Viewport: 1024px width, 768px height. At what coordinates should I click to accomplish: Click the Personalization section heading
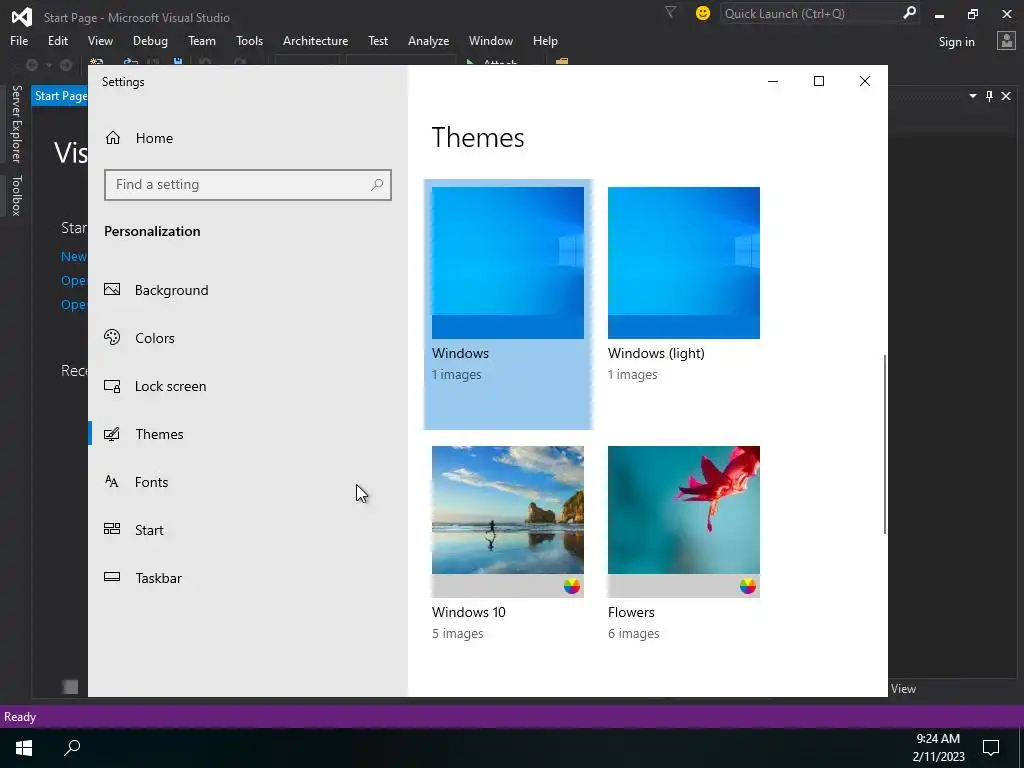(152, 231)
